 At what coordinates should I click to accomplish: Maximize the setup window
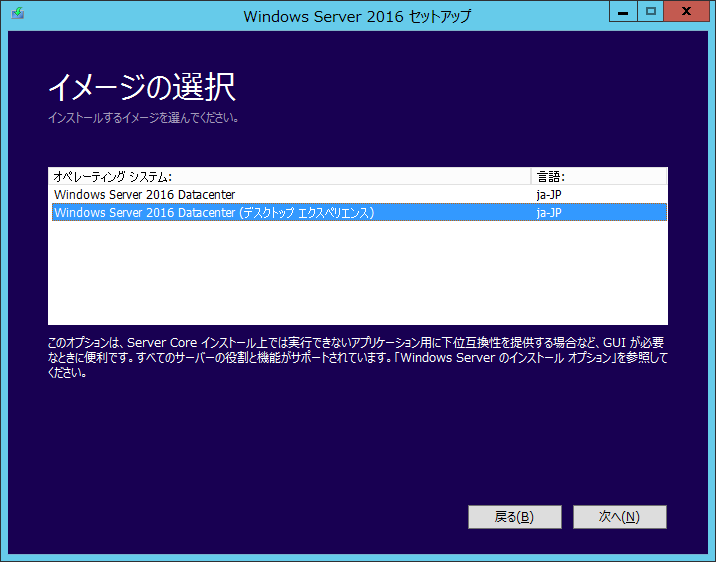[x=650, y=11]
